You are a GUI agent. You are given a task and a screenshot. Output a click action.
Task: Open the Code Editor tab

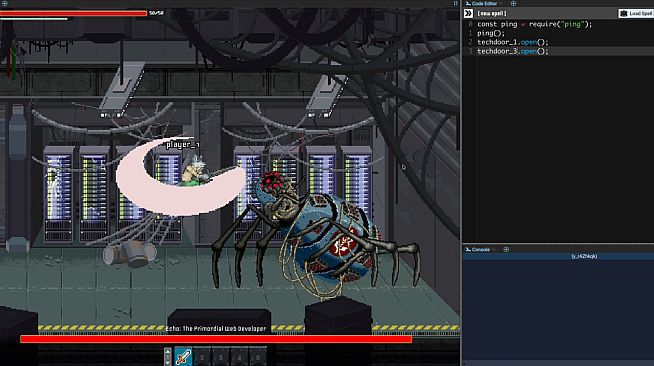pos(481,3)
